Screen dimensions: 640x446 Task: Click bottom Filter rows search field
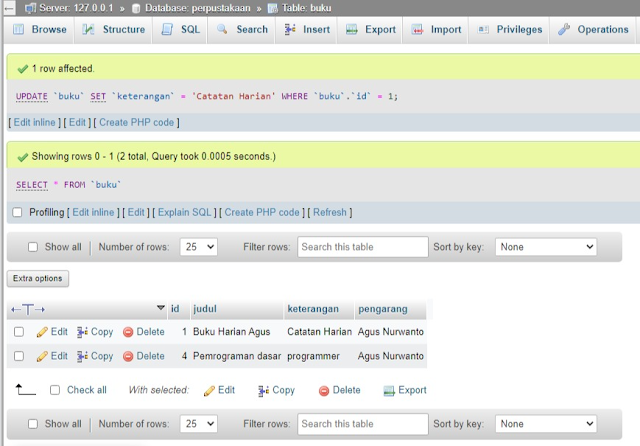coord(363,424)
